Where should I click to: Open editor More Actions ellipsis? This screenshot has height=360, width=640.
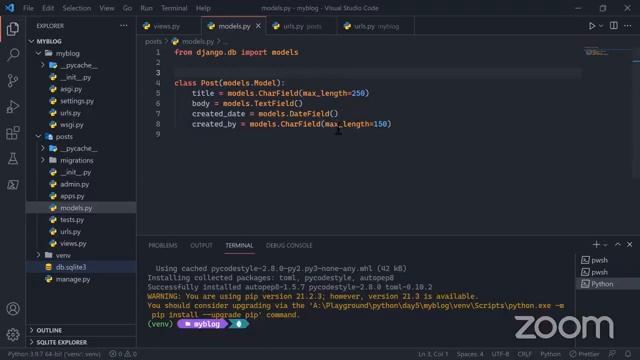click(628, 26)
